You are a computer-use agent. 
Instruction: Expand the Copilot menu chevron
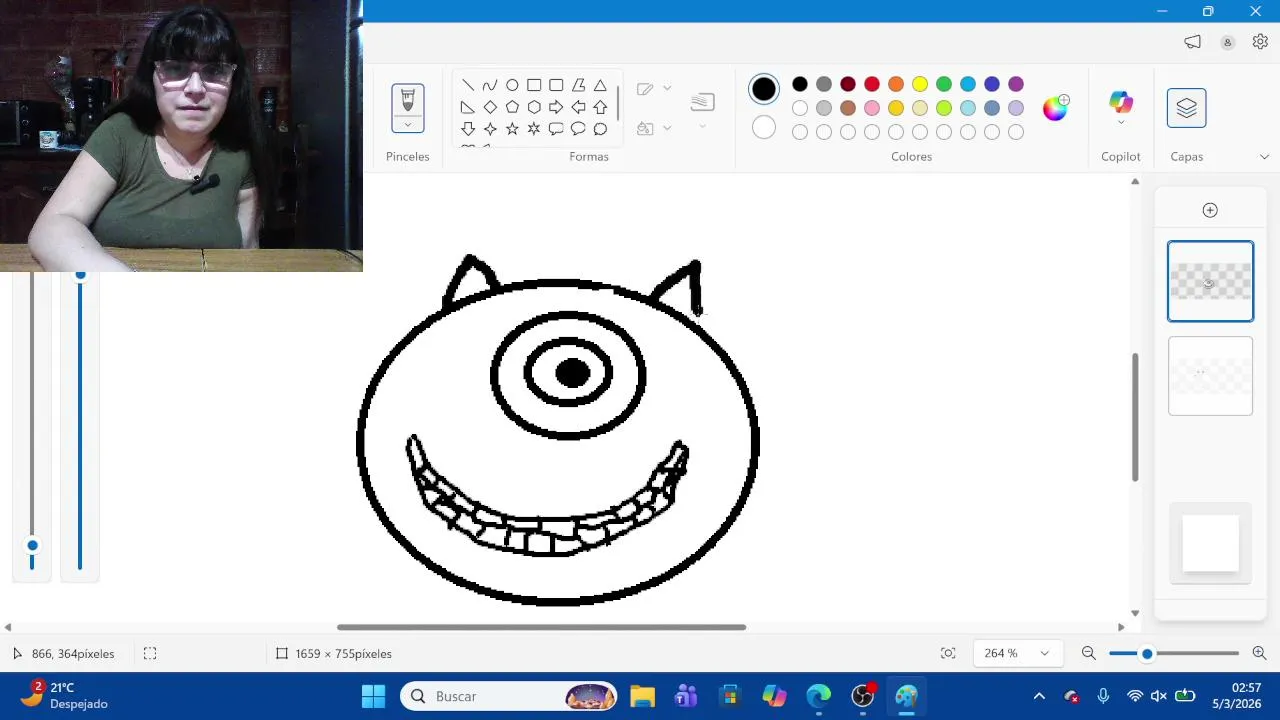[x=1121, y=122]
